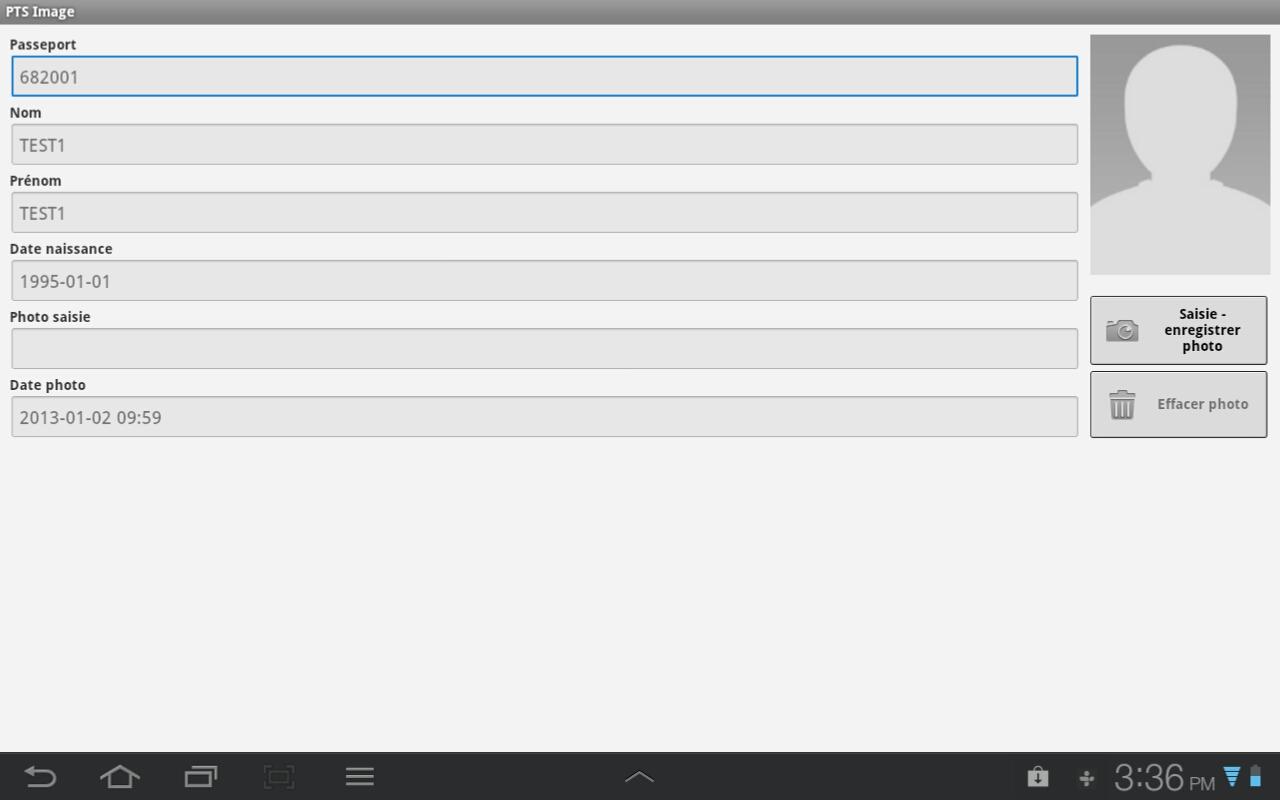Tap the USB connection status icon
This screenshot has width=1280, height=800.
[1087, 778]
